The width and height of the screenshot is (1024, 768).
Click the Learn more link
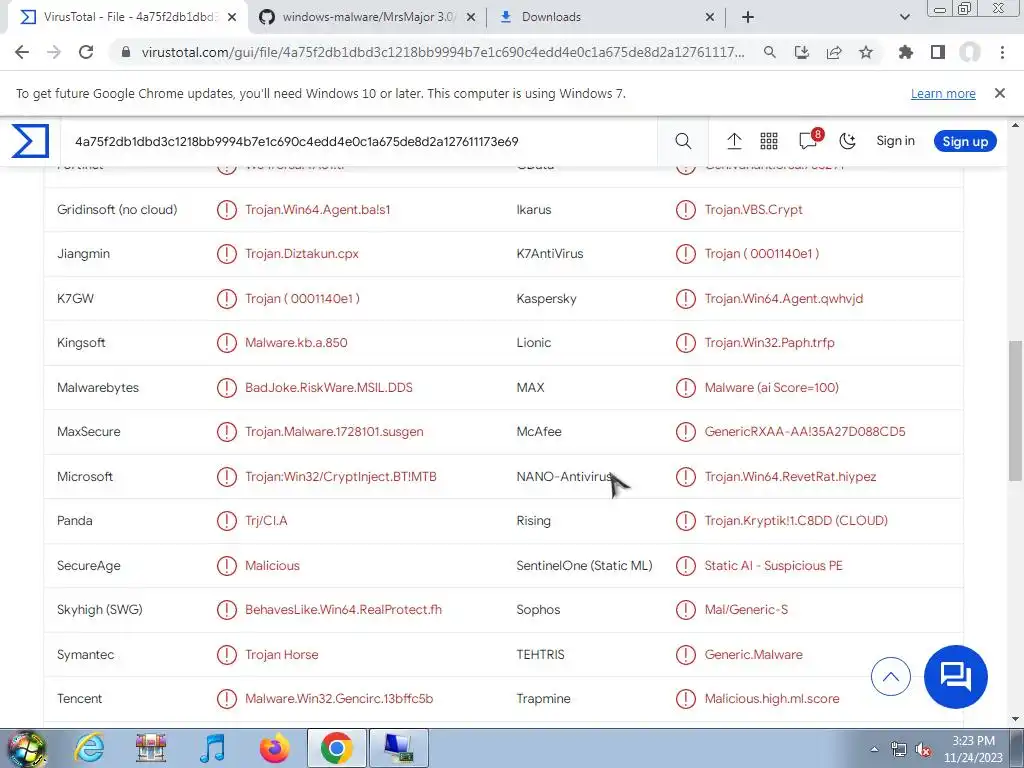pyautogui.click(x=943, y=93)
